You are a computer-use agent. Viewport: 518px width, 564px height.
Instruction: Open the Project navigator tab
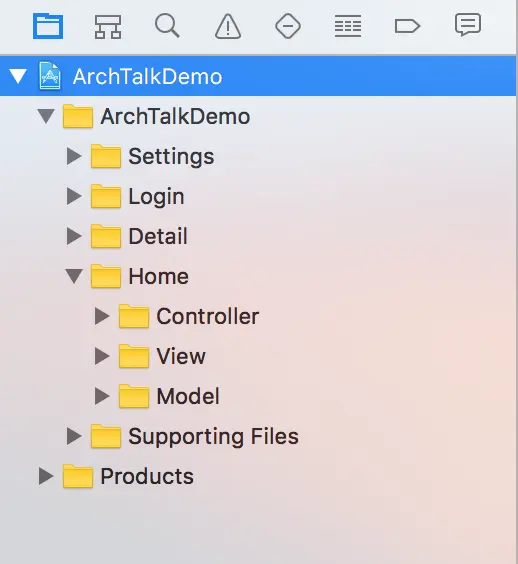coord(48,26)
